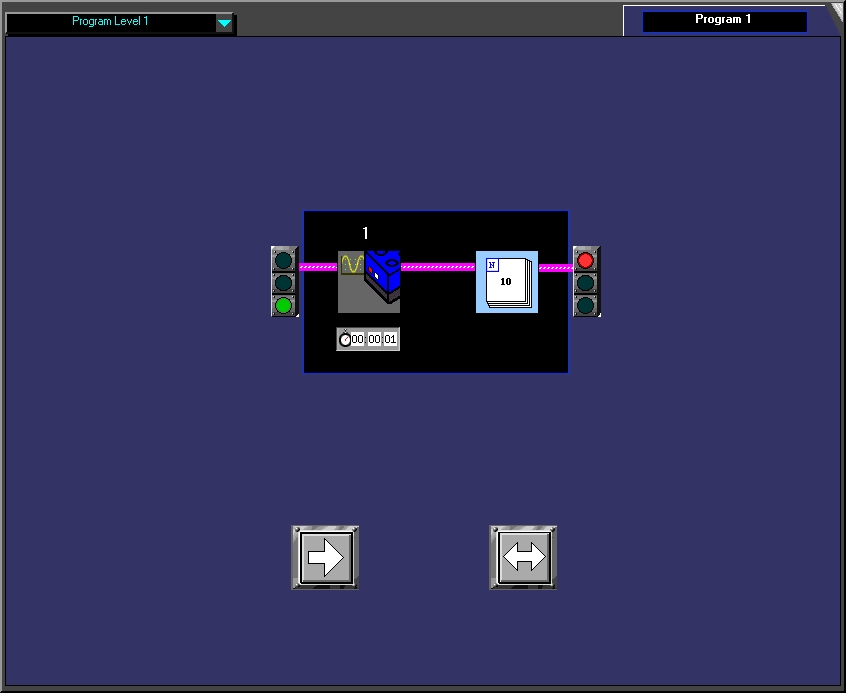Image resolution: width=846 pixels, height=693 pixels.
Task: Open the Program Level 1 dropdown arrow
Action: tap(224, 23)
